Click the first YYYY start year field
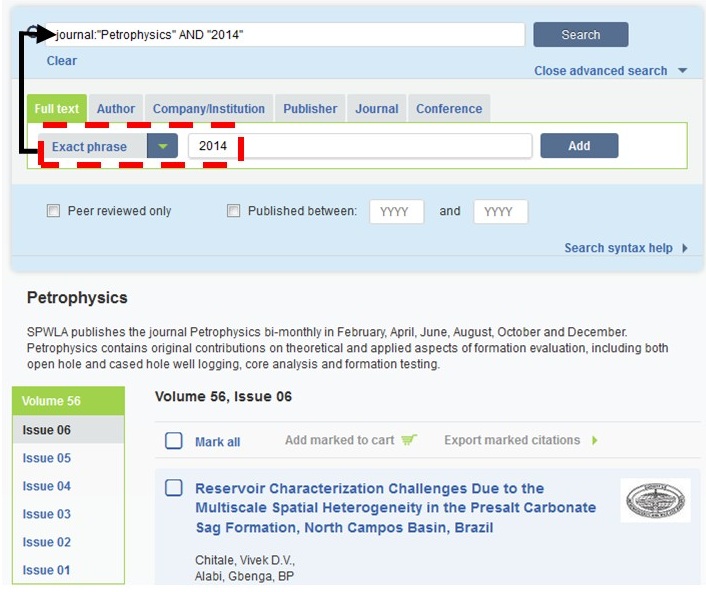The width and height of the screenshot is (706, 592). pos(396,212)
